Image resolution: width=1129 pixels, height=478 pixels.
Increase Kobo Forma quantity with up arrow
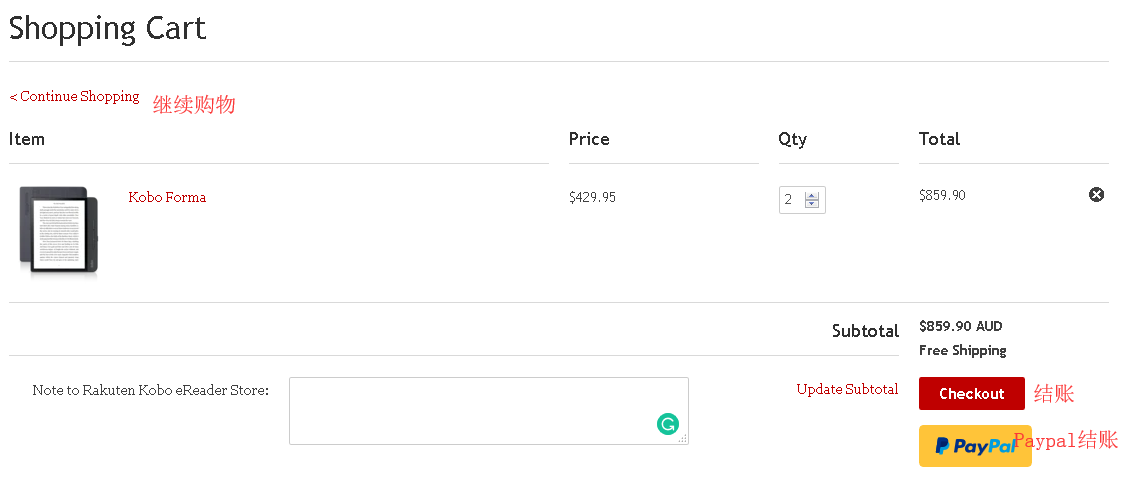coord(812,195)
